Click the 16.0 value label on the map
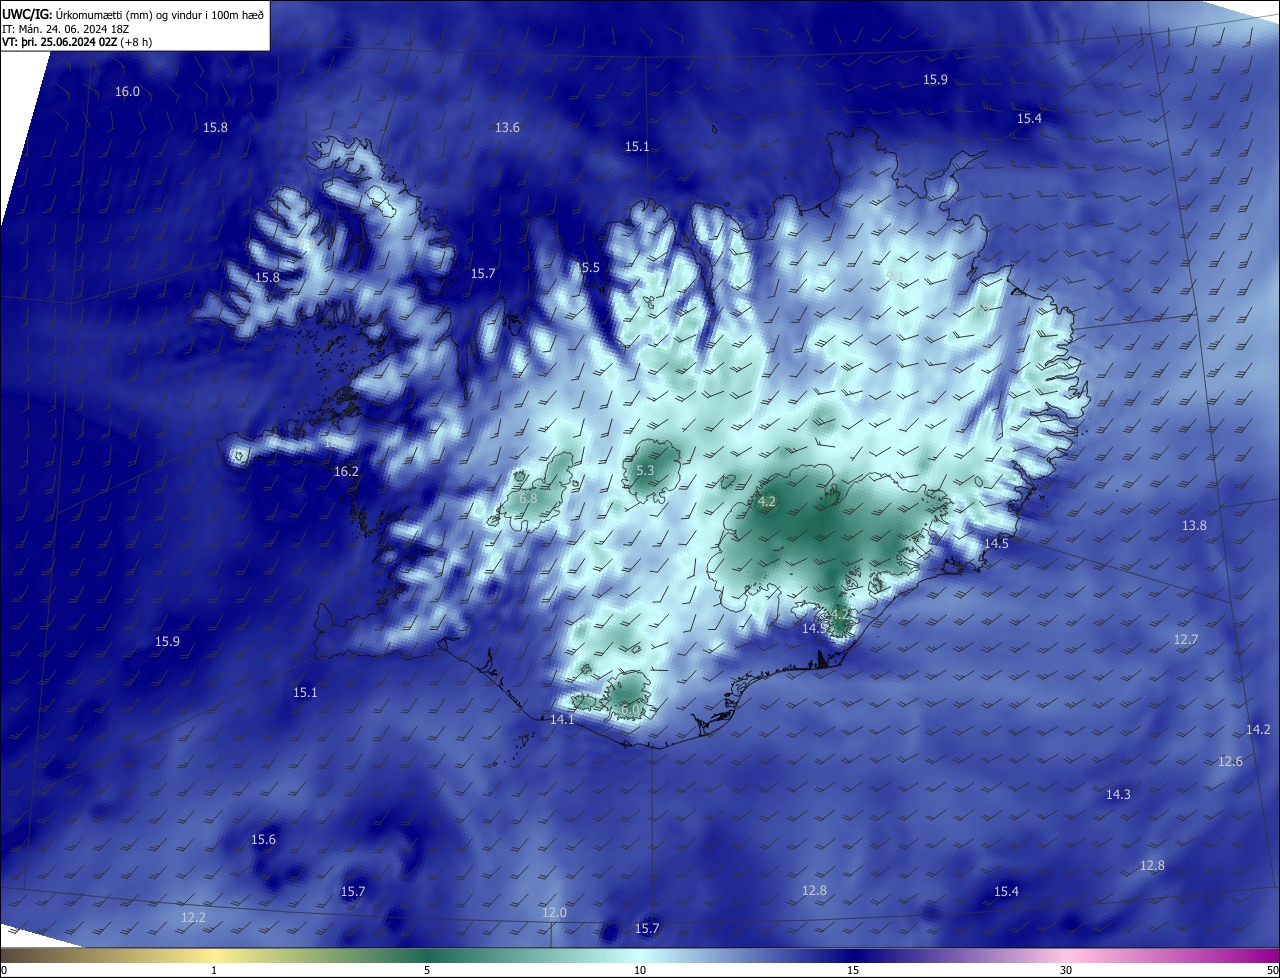The image size is (1280, 978). click(x=127, y=92)
